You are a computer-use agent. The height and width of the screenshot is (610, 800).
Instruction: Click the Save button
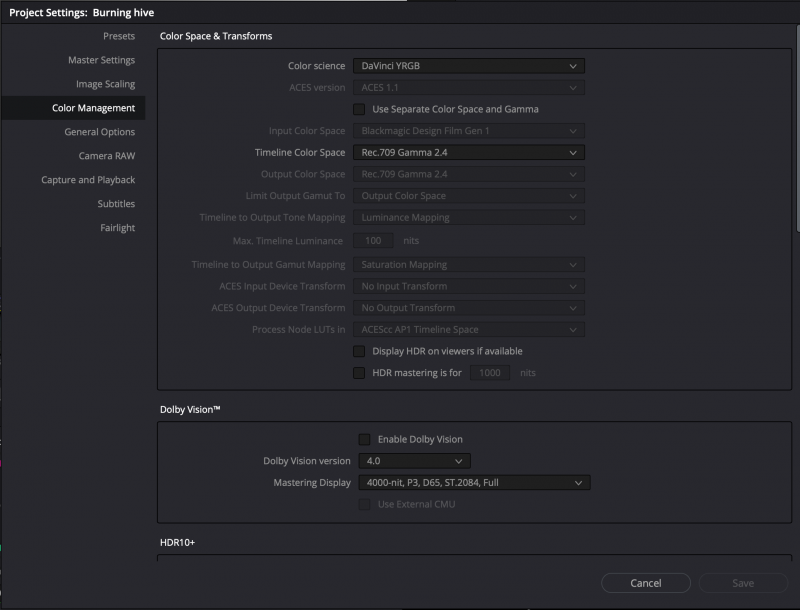click(x=743, y=583)
